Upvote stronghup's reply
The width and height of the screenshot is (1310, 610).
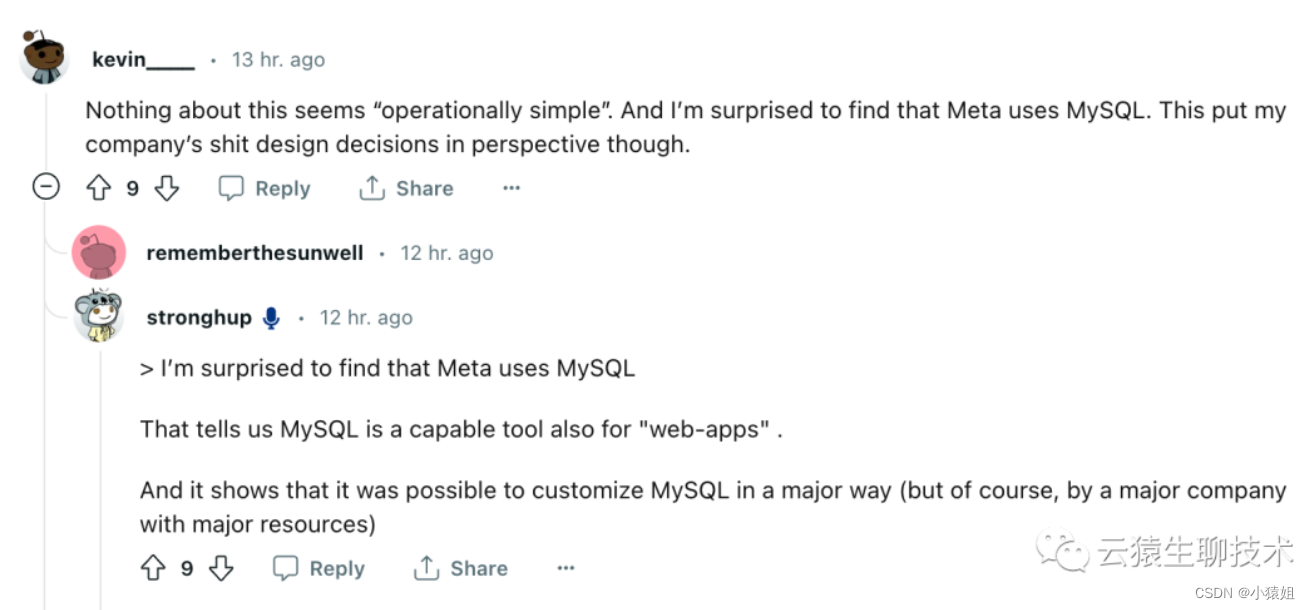tap(152, 568)
